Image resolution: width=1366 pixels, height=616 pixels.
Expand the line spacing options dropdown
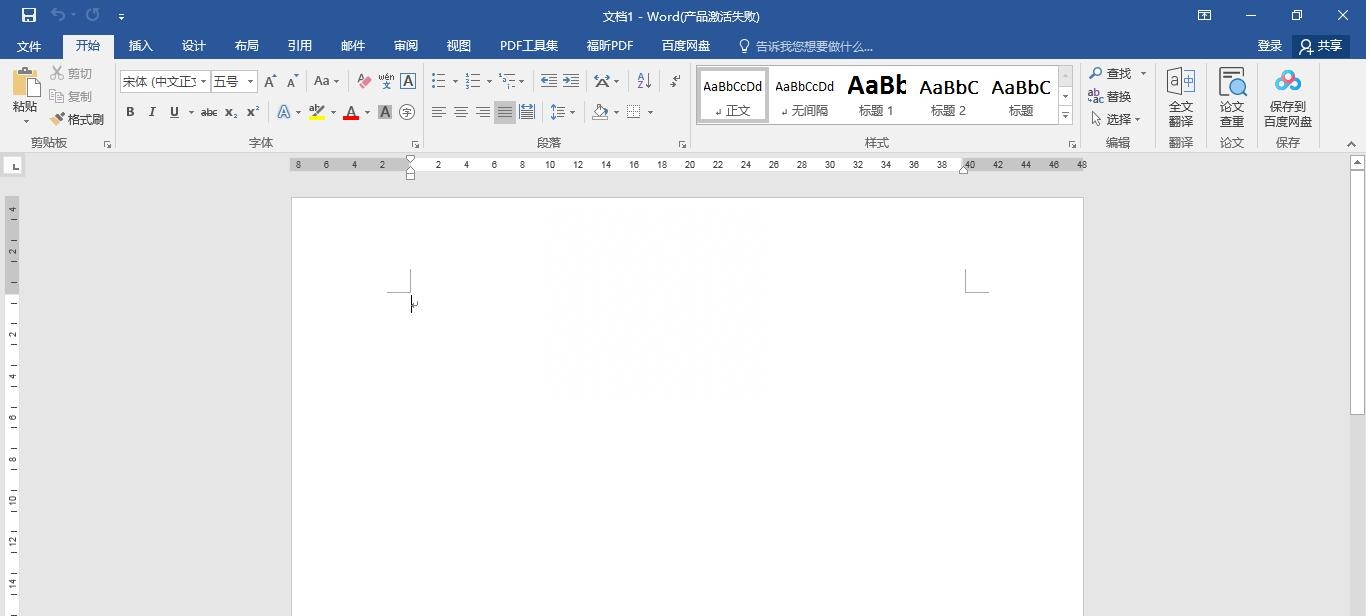tap(572, 112)
